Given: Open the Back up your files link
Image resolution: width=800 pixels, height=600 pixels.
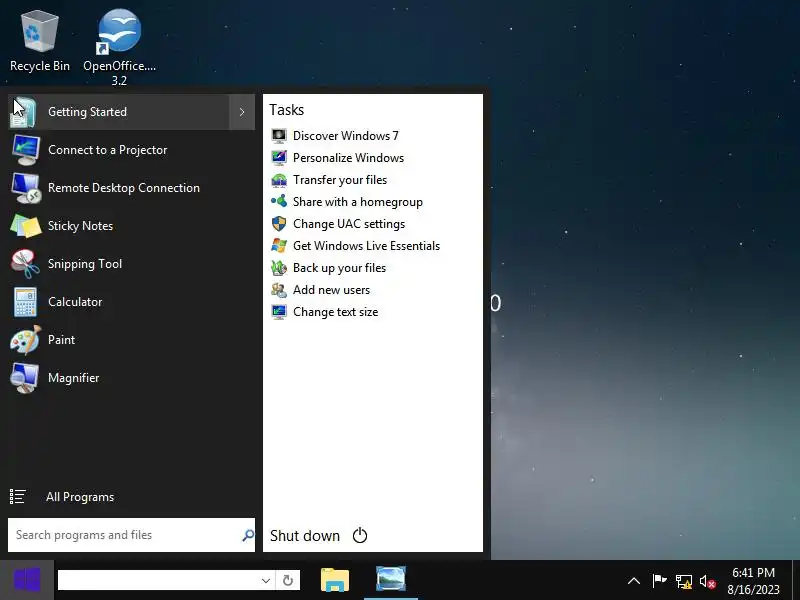Looking at the screenshot, I should [339, 268].
